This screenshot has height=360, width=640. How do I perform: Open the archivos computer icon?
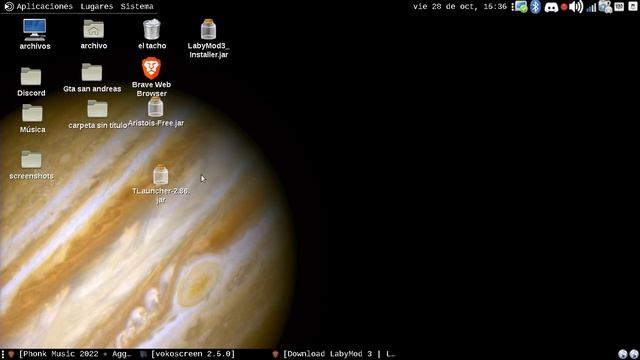35,30
